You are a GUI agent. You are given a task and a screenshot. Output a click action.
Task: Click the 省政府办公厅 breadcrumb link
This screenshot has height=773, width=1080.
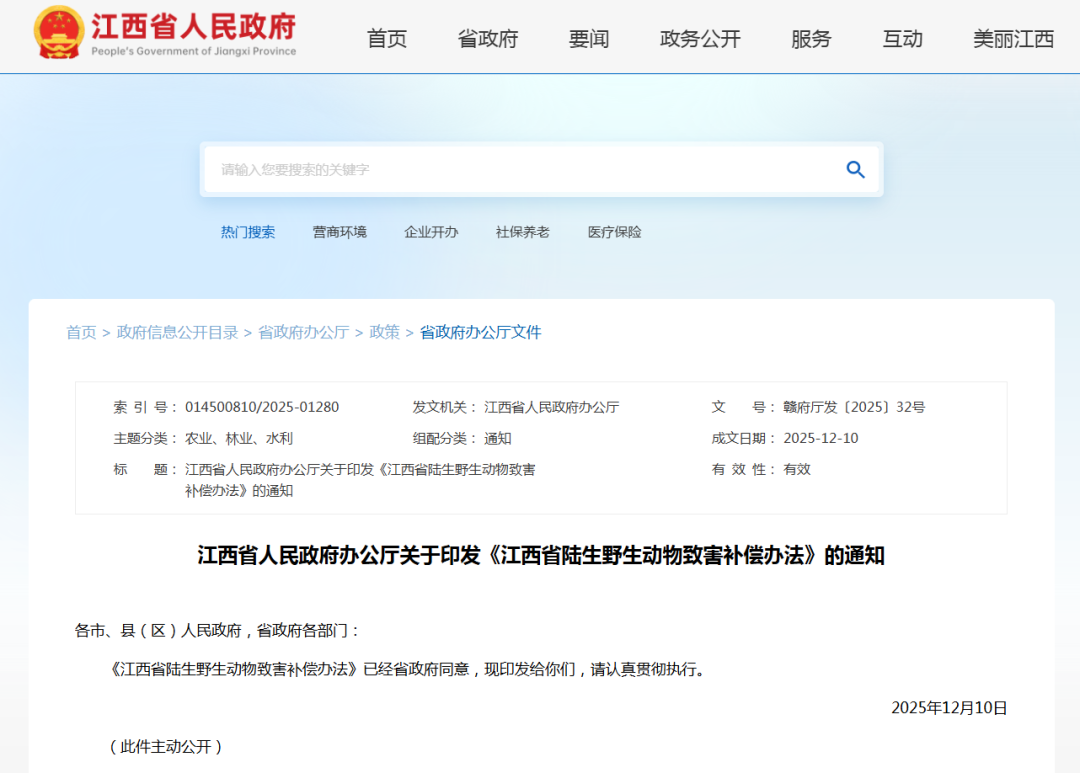click(303, 332)
